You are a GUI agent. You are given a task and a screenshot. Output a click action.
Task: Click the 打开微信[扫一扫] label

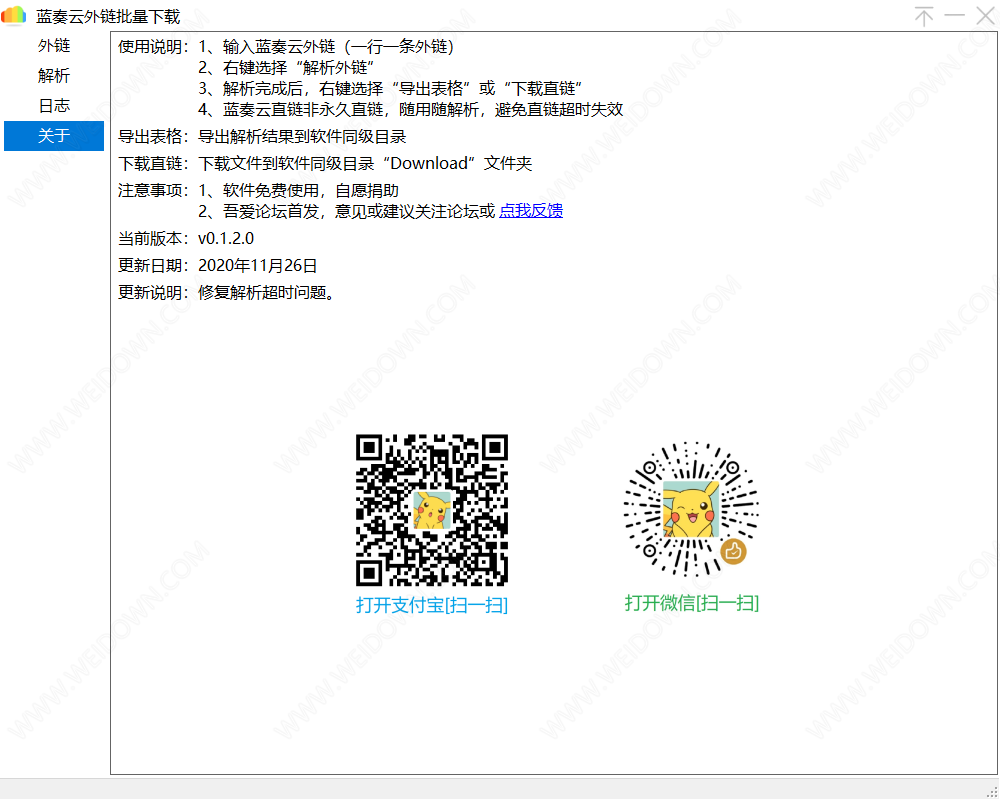click(x=691, y=603)
